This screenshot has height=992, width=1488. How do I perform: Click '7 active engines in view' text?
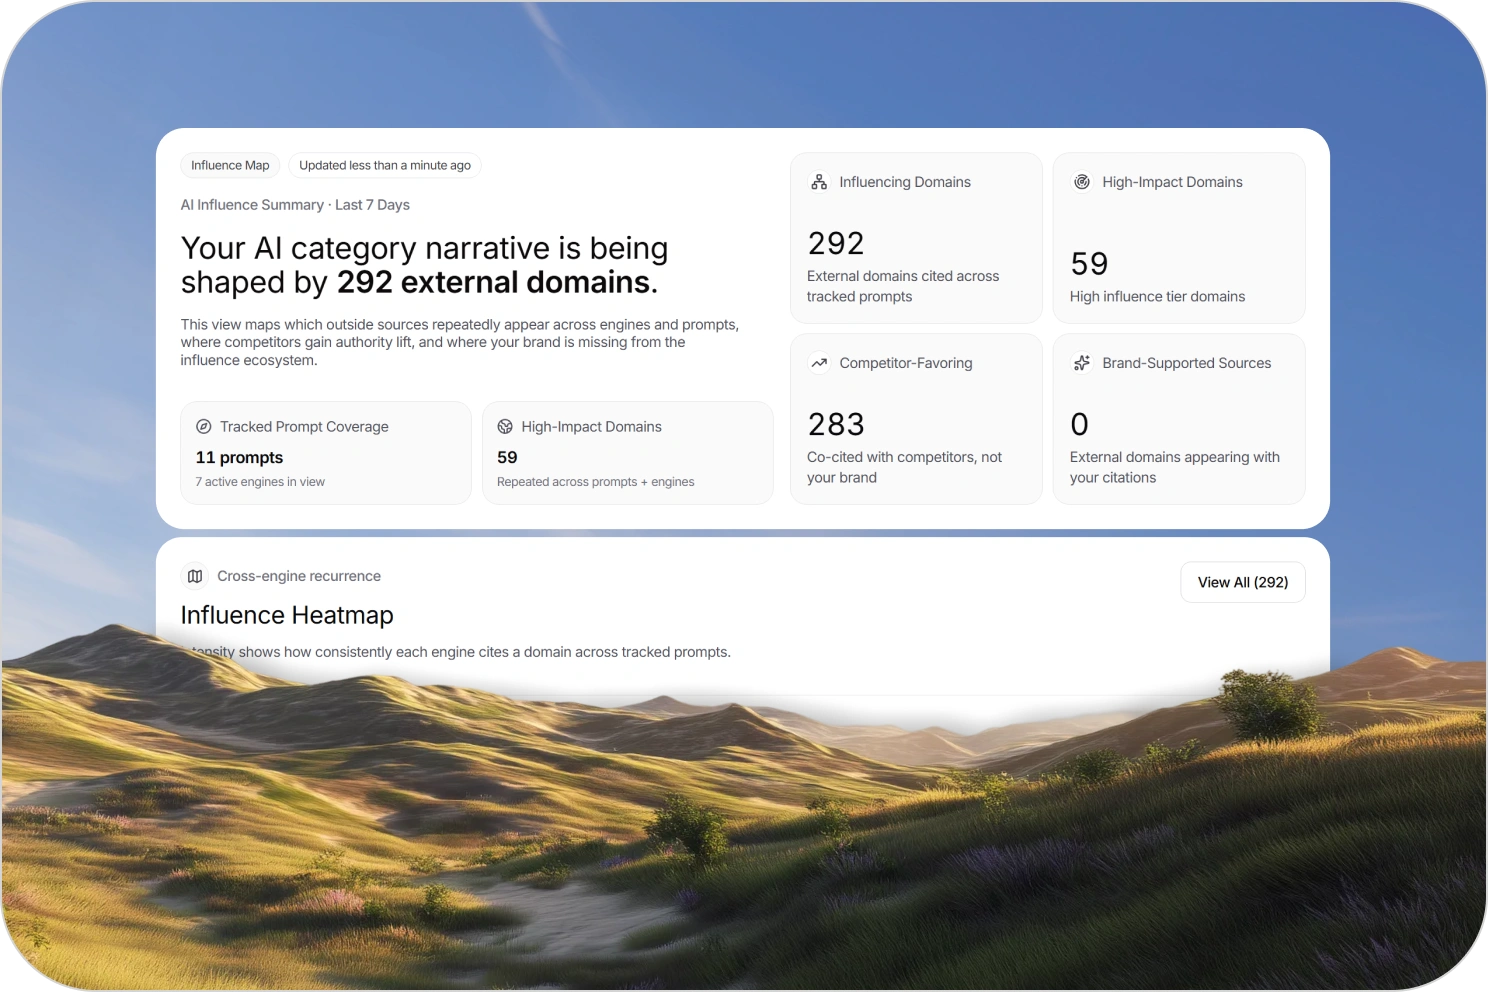pos(260,482)
